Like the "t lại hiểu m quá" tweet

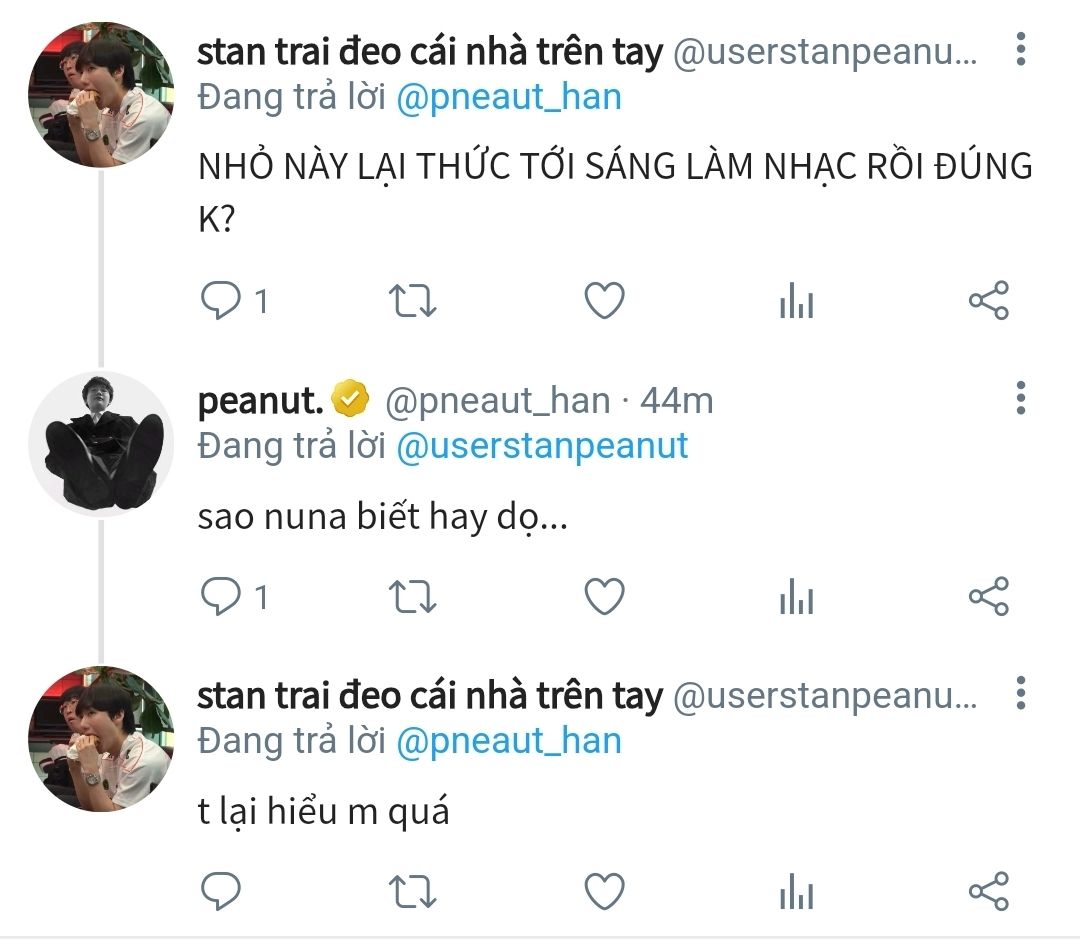604,890
